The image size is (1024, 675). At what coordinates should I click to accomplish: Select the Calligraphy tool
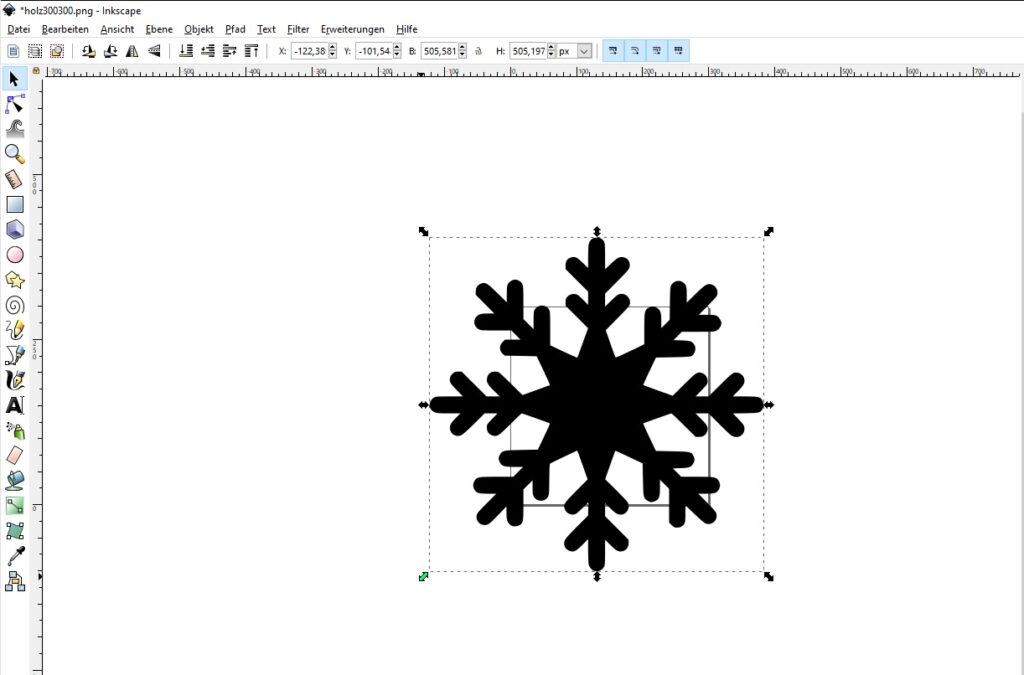tap(14, 380)
